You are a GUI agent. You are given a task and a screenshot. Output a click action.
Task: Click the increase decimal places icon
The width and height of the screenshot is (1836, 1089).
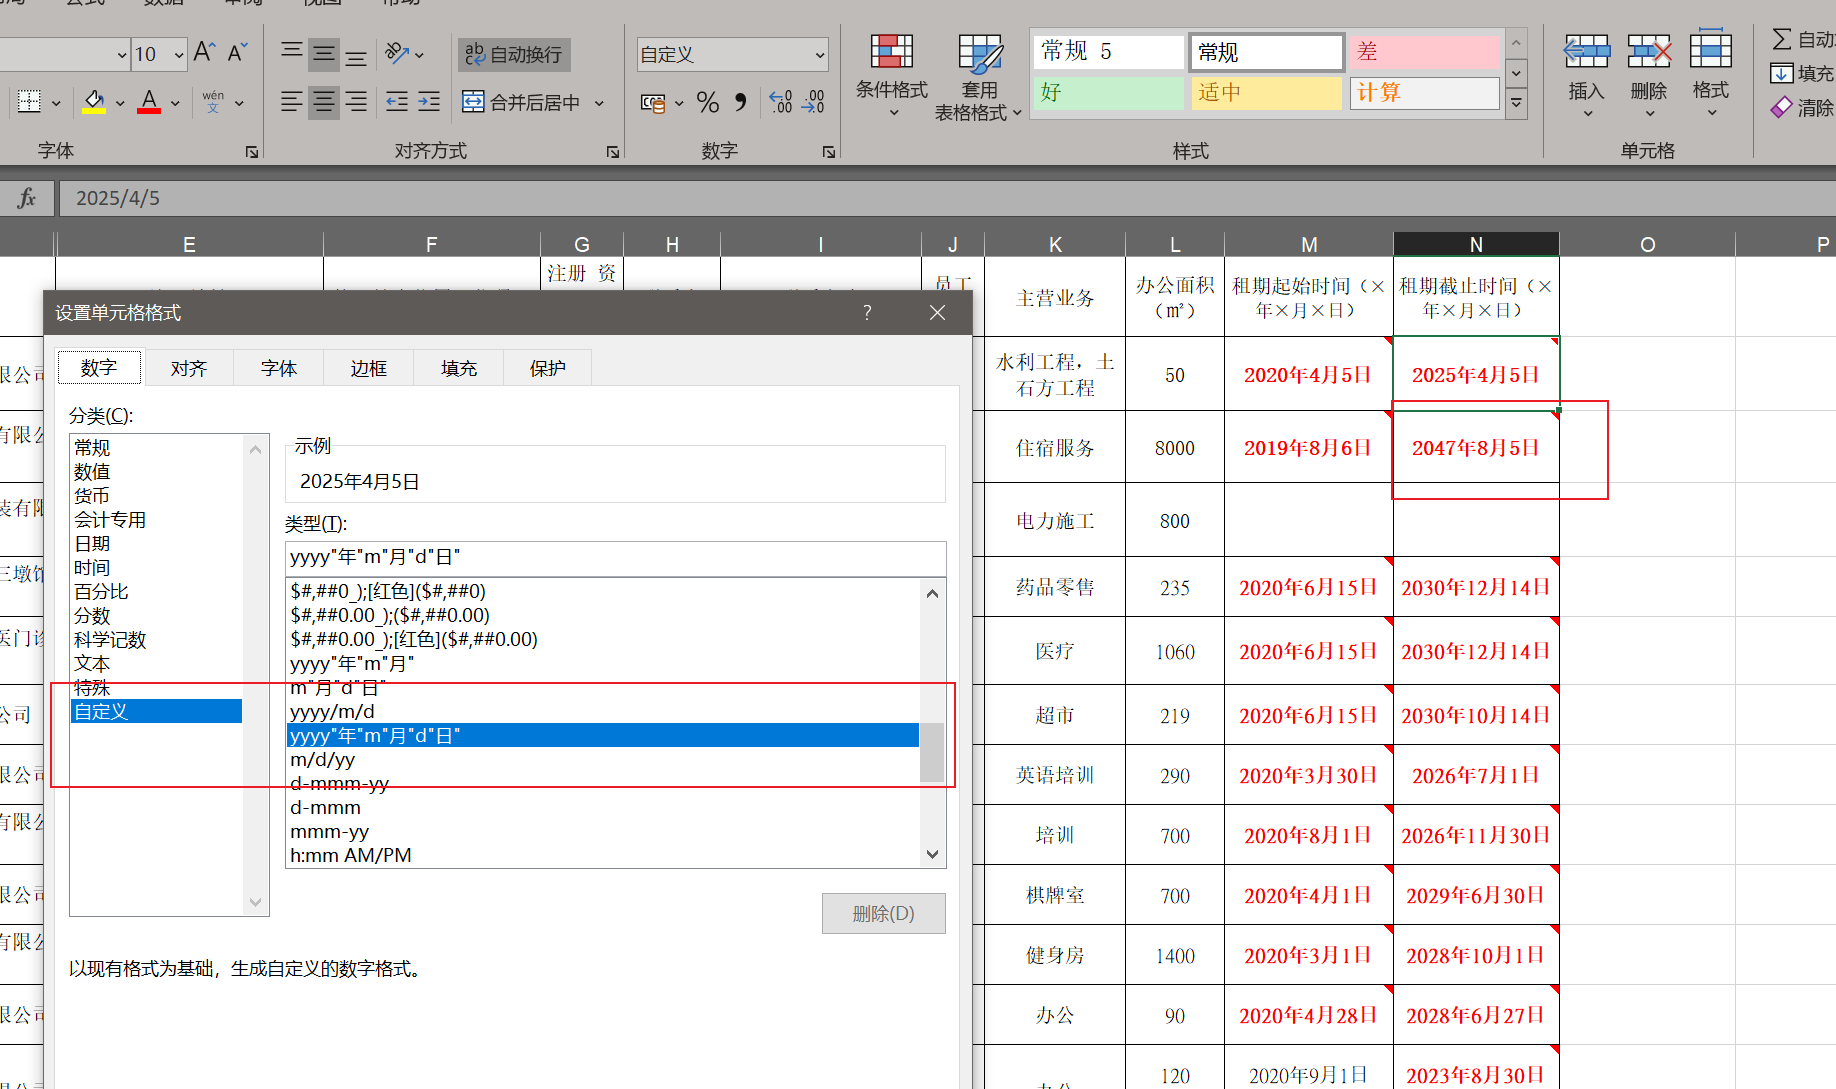(x=779, y=101)
